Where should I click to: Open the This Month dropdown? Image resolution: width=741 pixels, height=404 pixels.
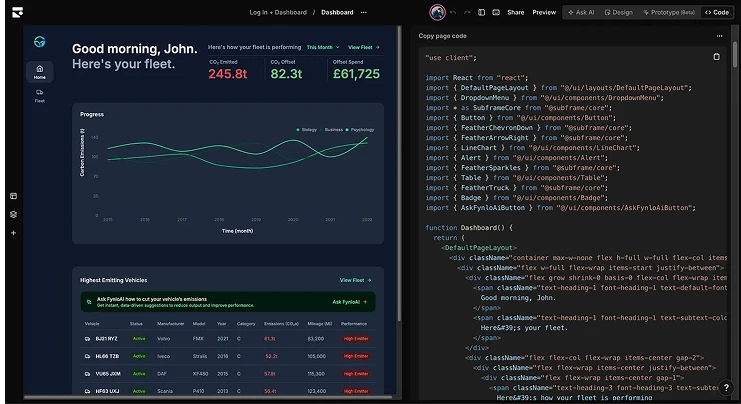323,47
